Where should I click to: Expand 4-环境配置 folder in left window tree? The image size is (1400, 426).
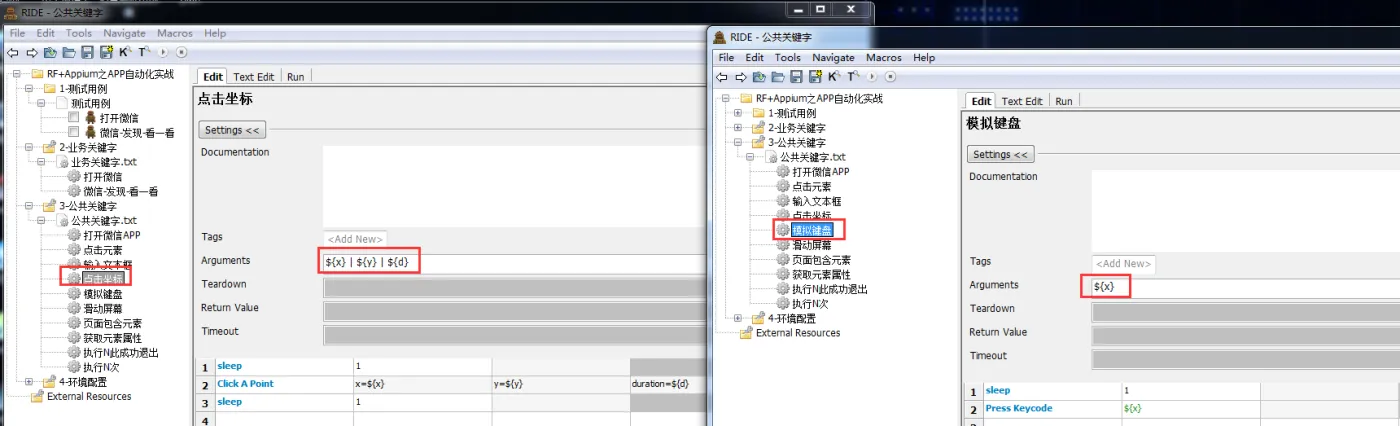click(x=29, y=381)
